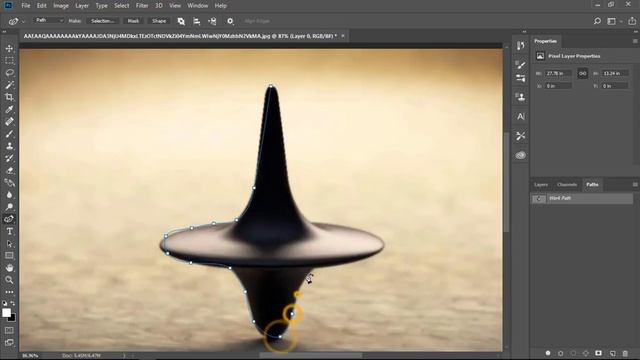Open the Layer menu
This screenshot has height=360, width=640.
click(x=82, y=6)
